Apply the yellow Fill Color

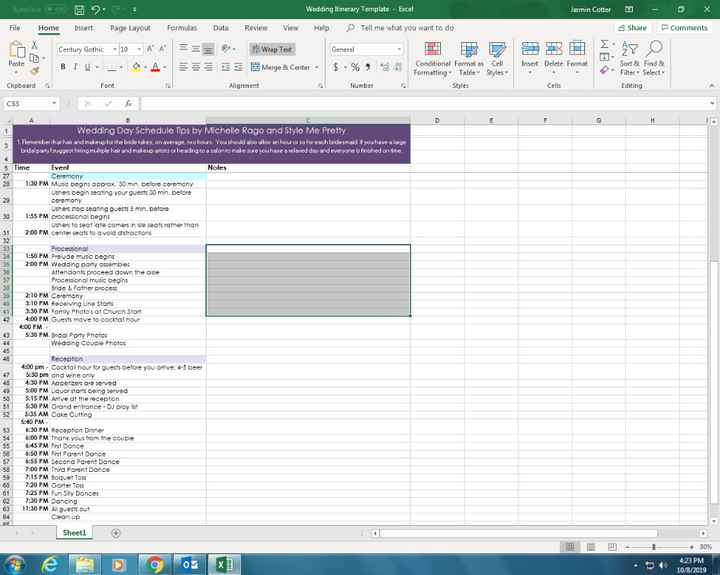[x=136, y=68]
